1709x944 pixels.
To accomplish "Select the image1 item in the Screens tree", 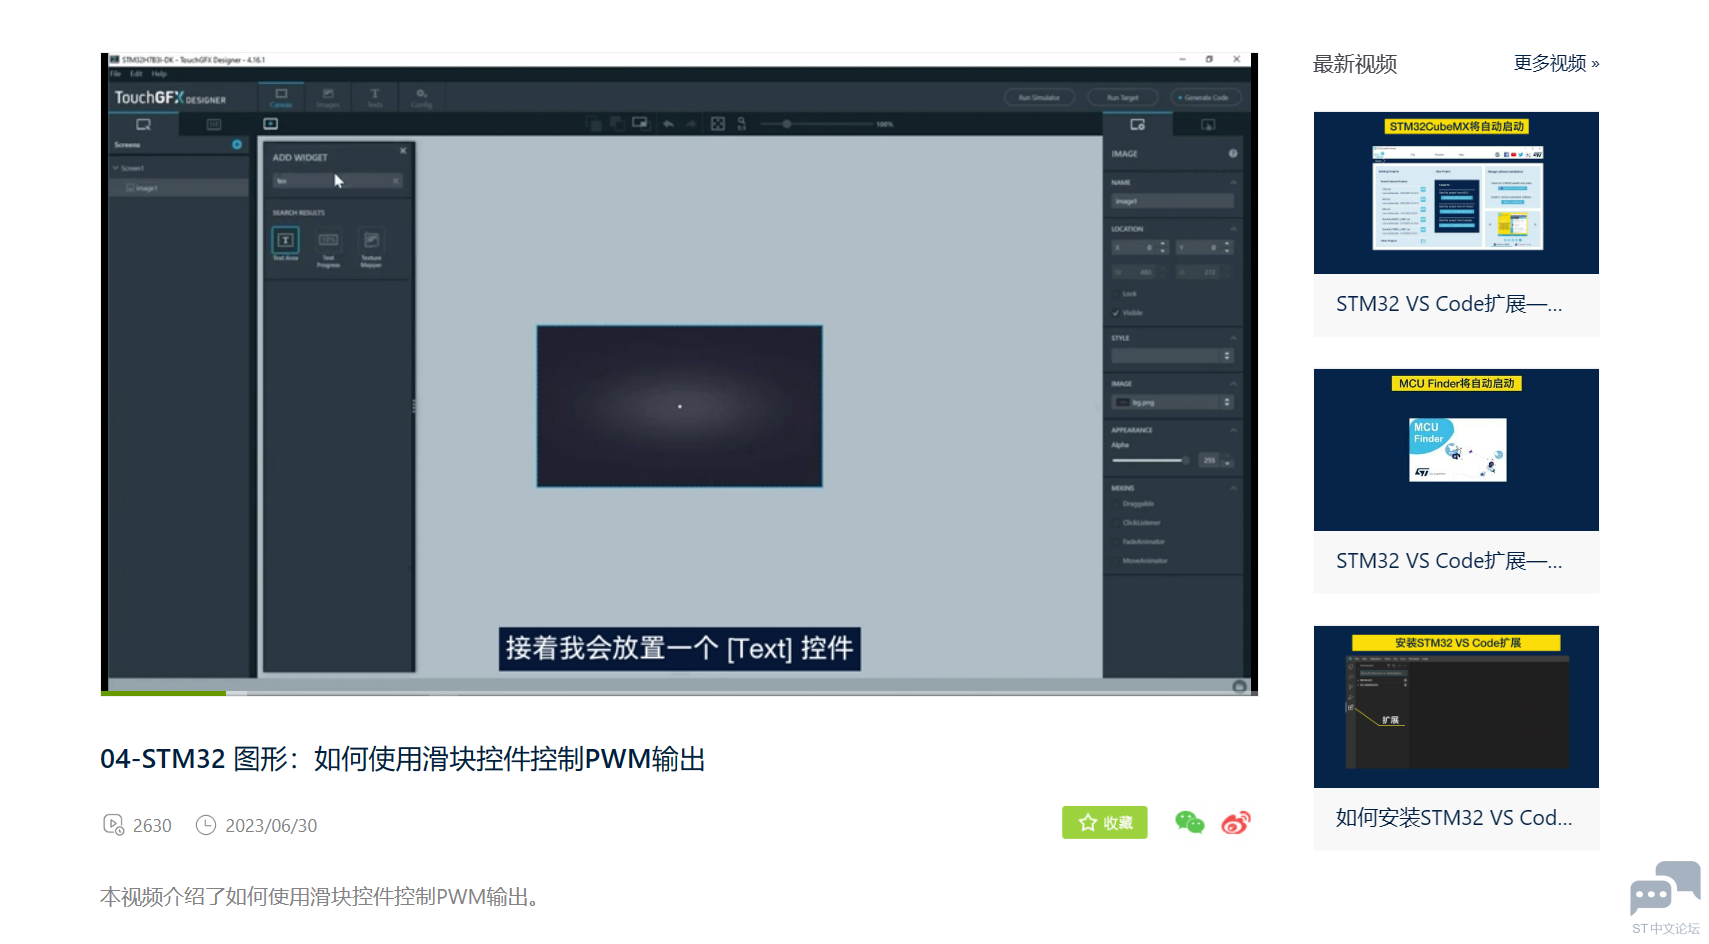I will (x=180, y=188).
